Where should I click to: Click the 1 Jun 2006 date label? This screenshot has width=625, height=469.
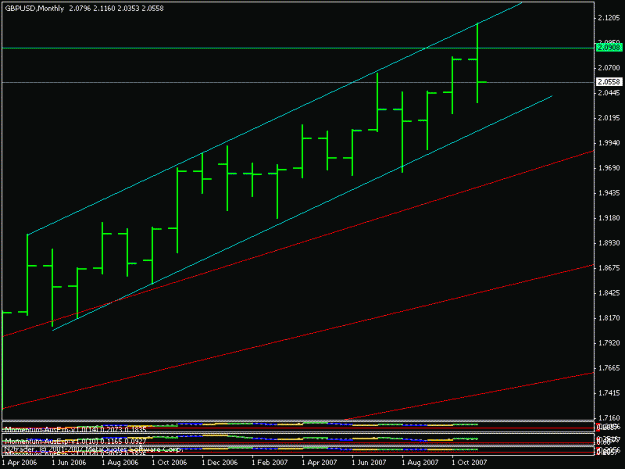tap(69, 463)
